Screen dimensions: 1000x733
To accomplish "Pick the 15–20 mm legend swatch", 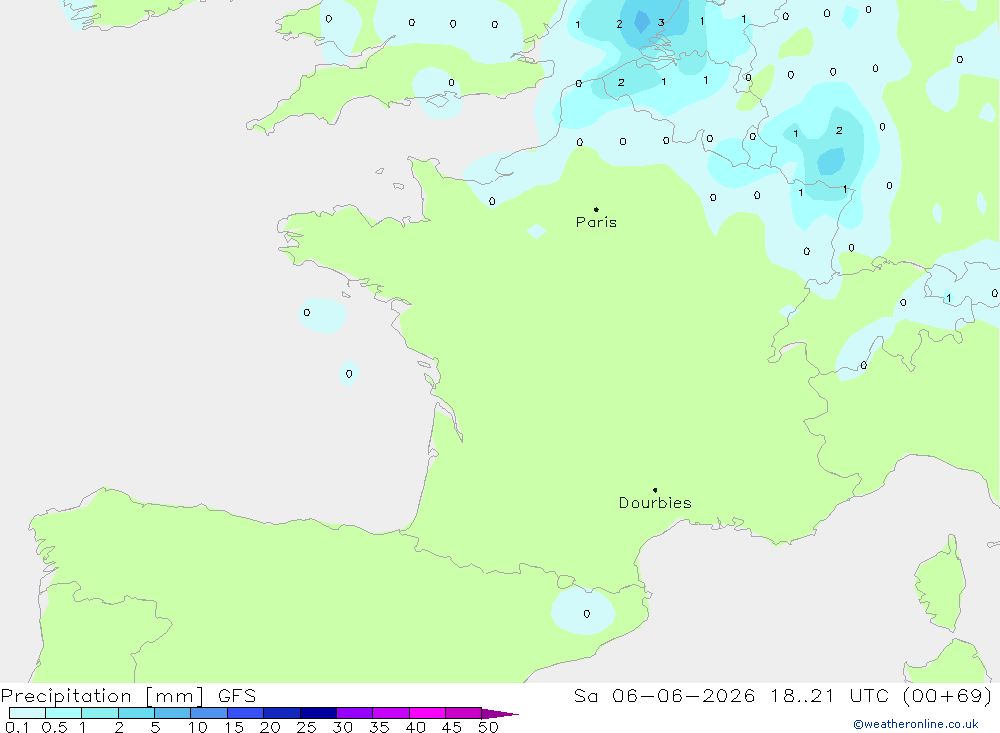I will coord(246,713).
